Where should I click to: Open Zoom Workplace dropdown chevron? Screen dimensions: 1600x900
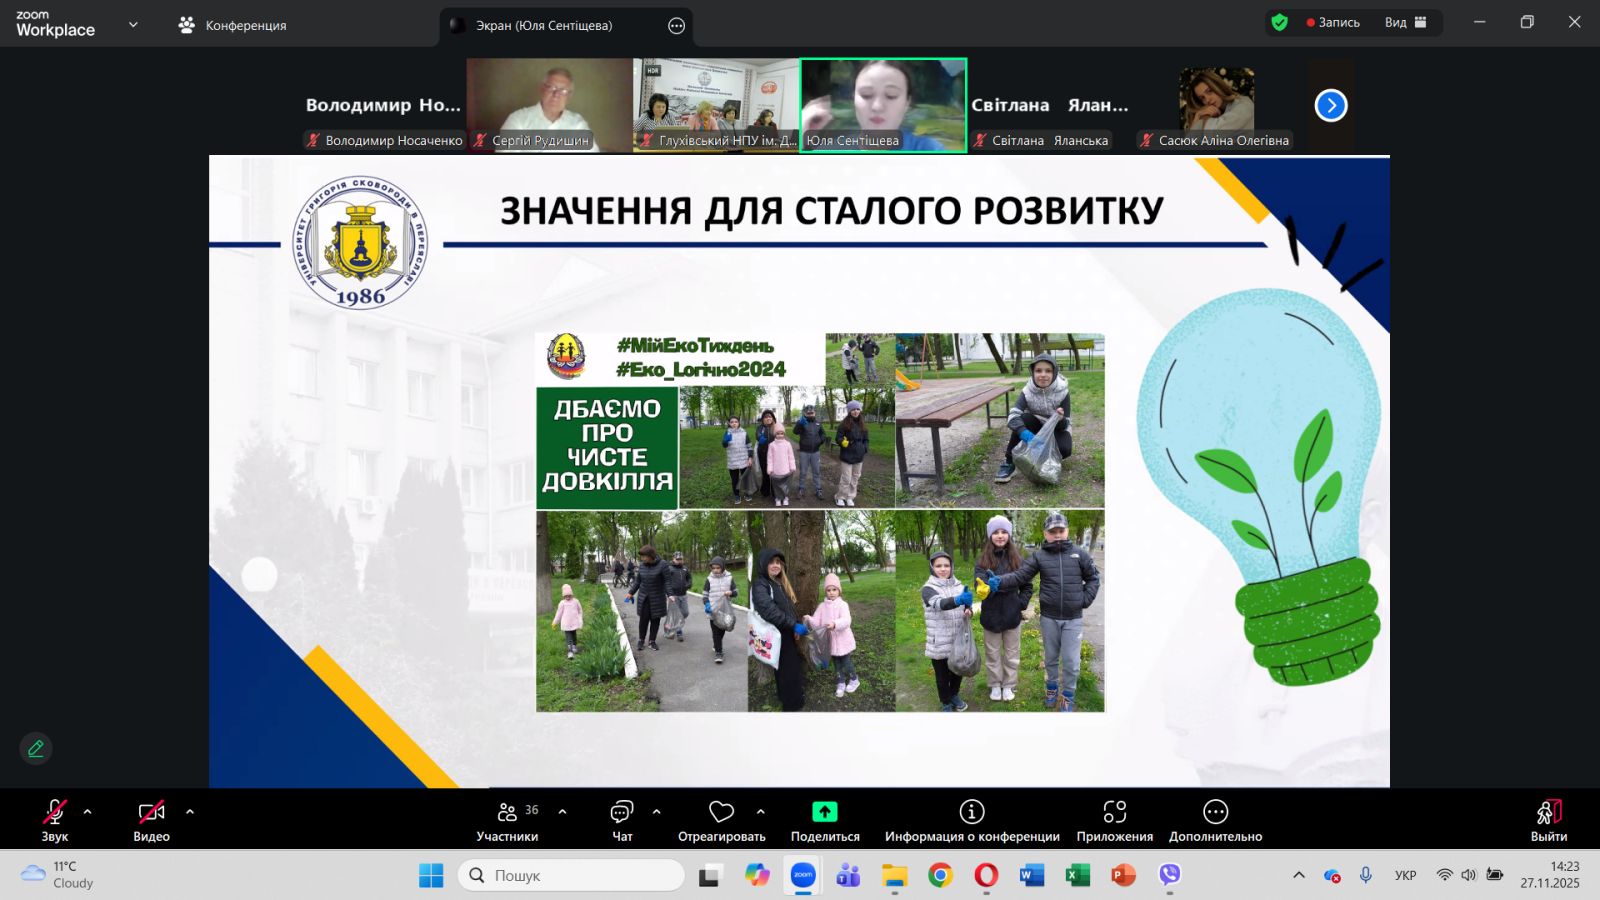tap(133, 25)
